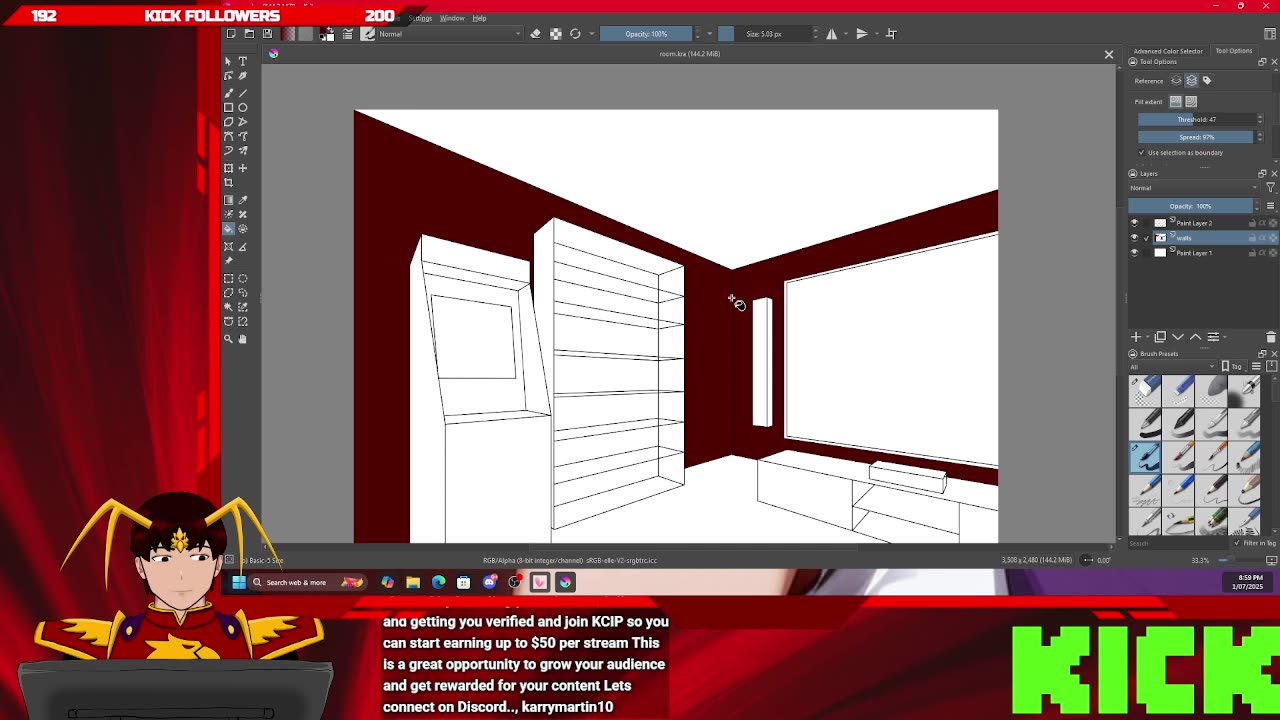Viewport: 1280px width, 720px height.
Task: Open the Help menu
Action: click(479, 18)
